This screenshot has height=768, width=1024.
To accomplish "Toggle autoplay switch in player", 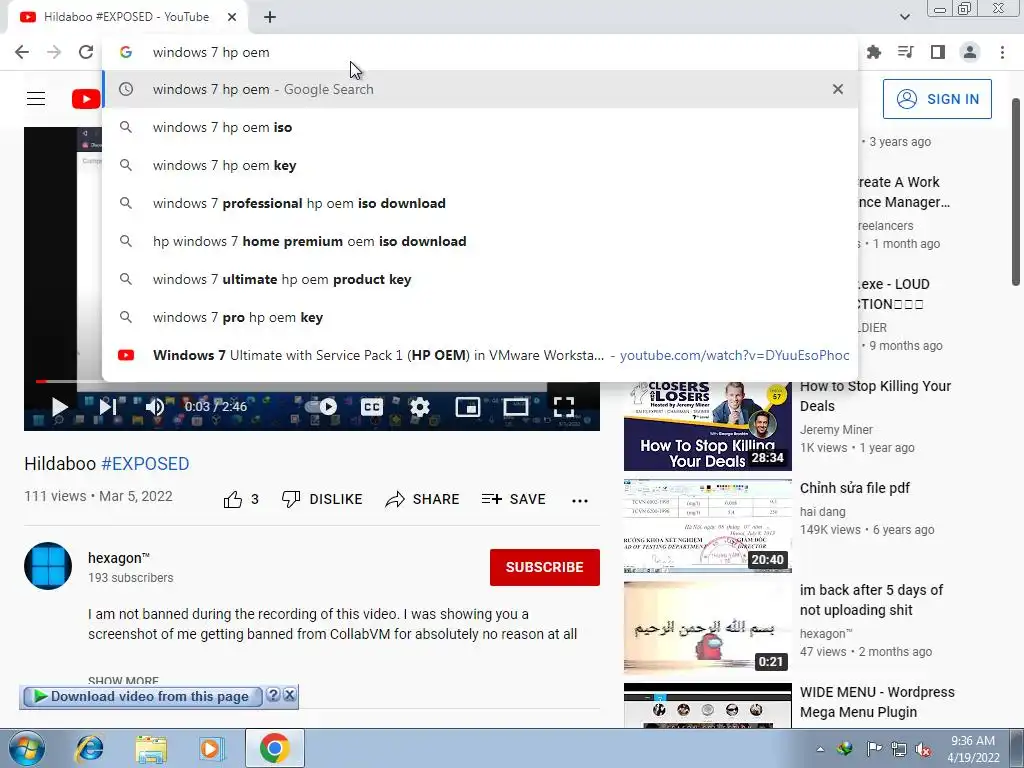I will click(x=321, y=407).
